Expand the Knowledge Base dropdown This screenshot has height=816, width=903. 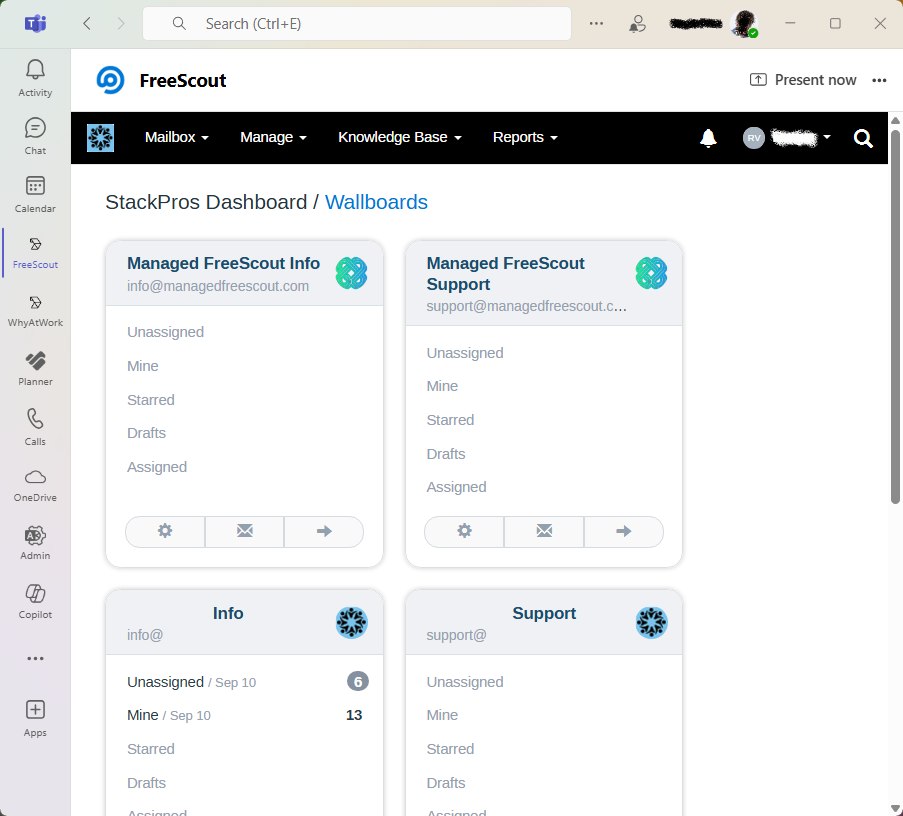coord(399,137)
